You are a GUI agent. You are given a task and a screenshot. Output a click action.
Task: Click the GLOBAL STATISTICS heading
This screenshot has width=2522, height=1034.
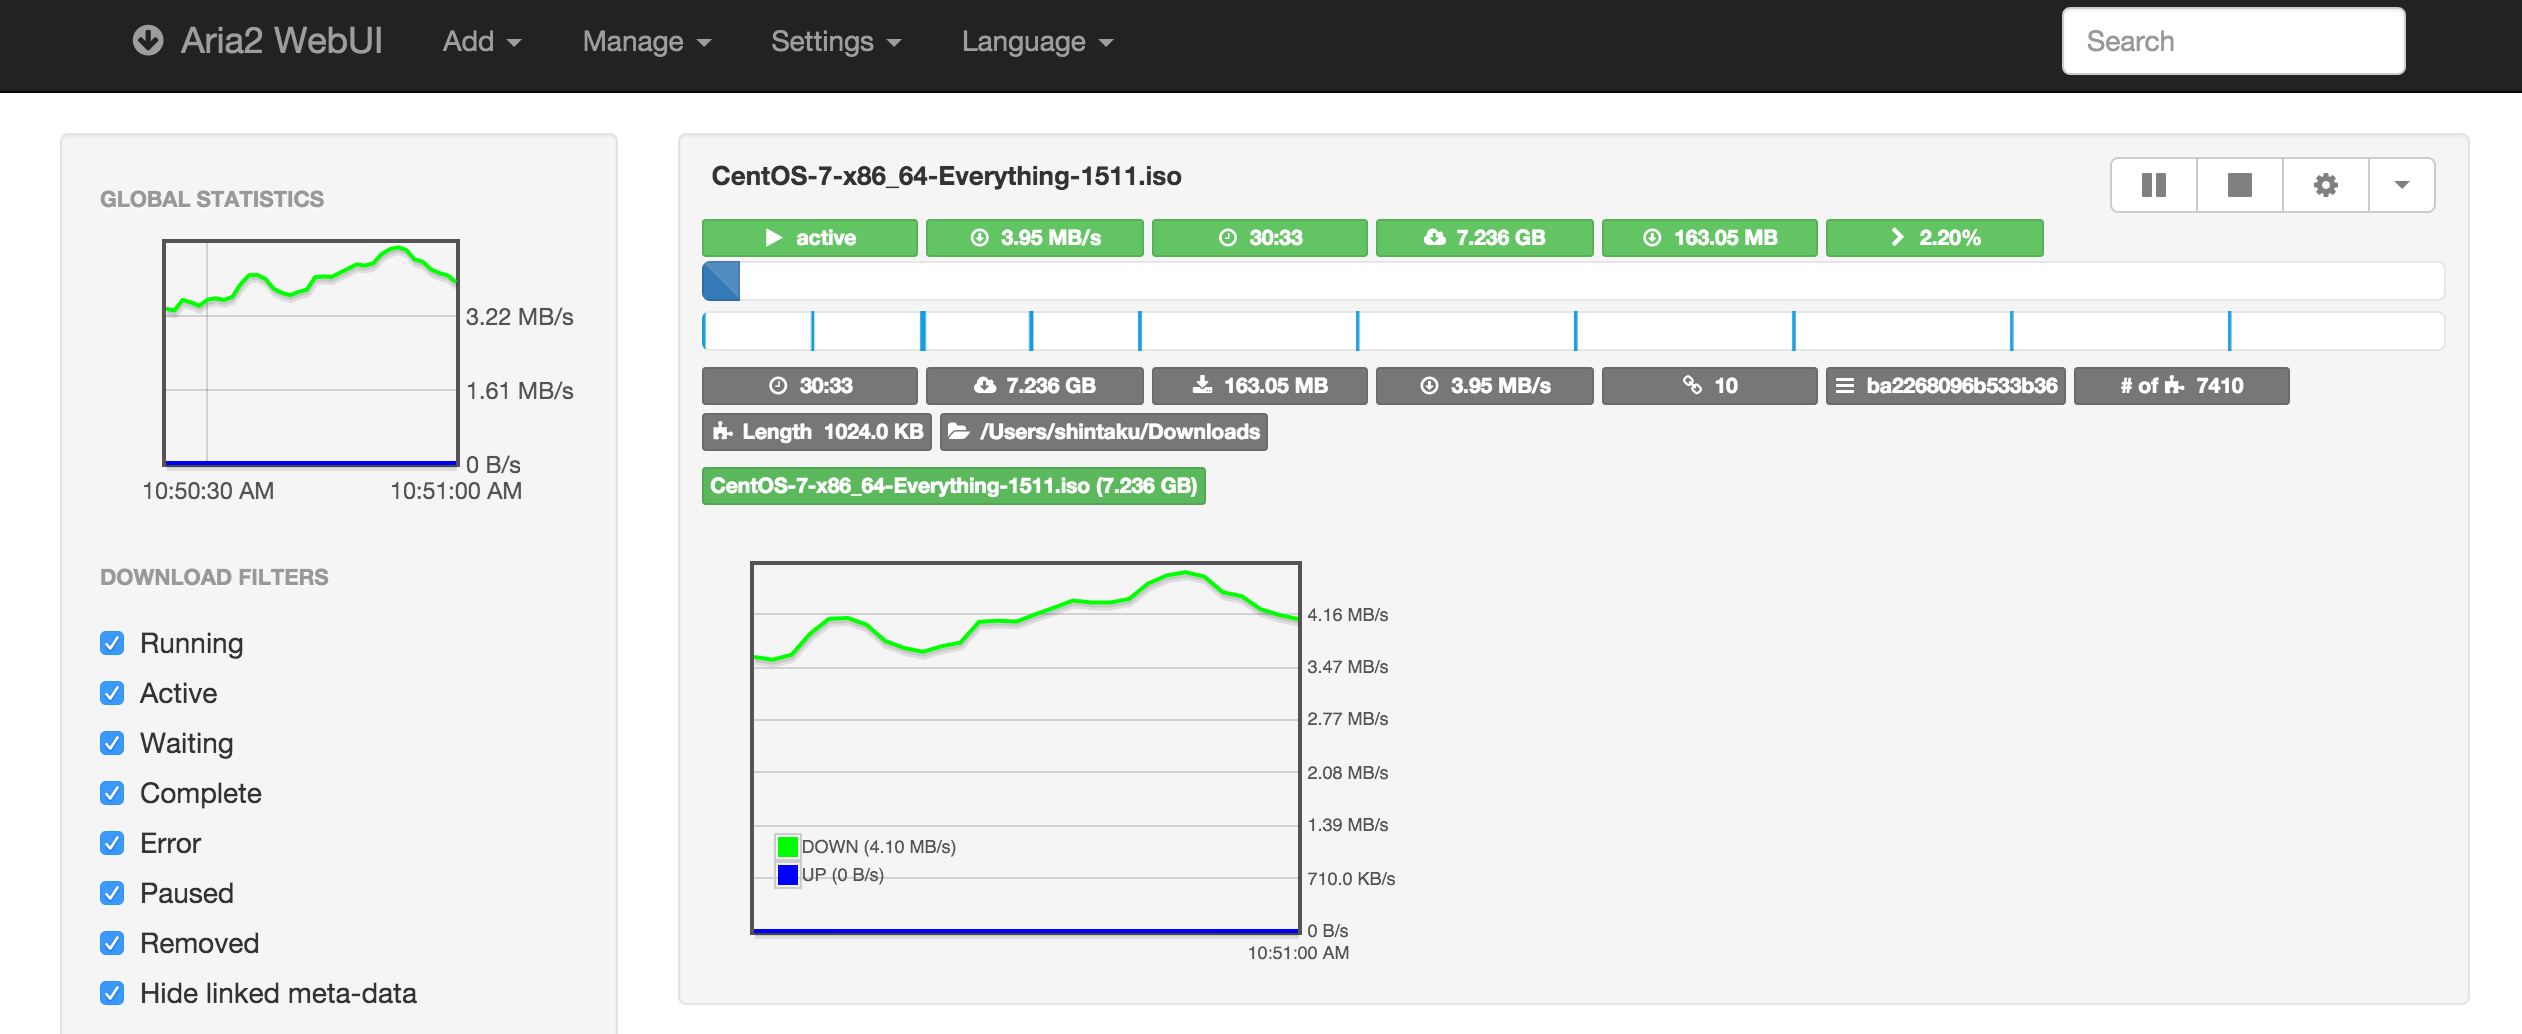tap(212, 199)
